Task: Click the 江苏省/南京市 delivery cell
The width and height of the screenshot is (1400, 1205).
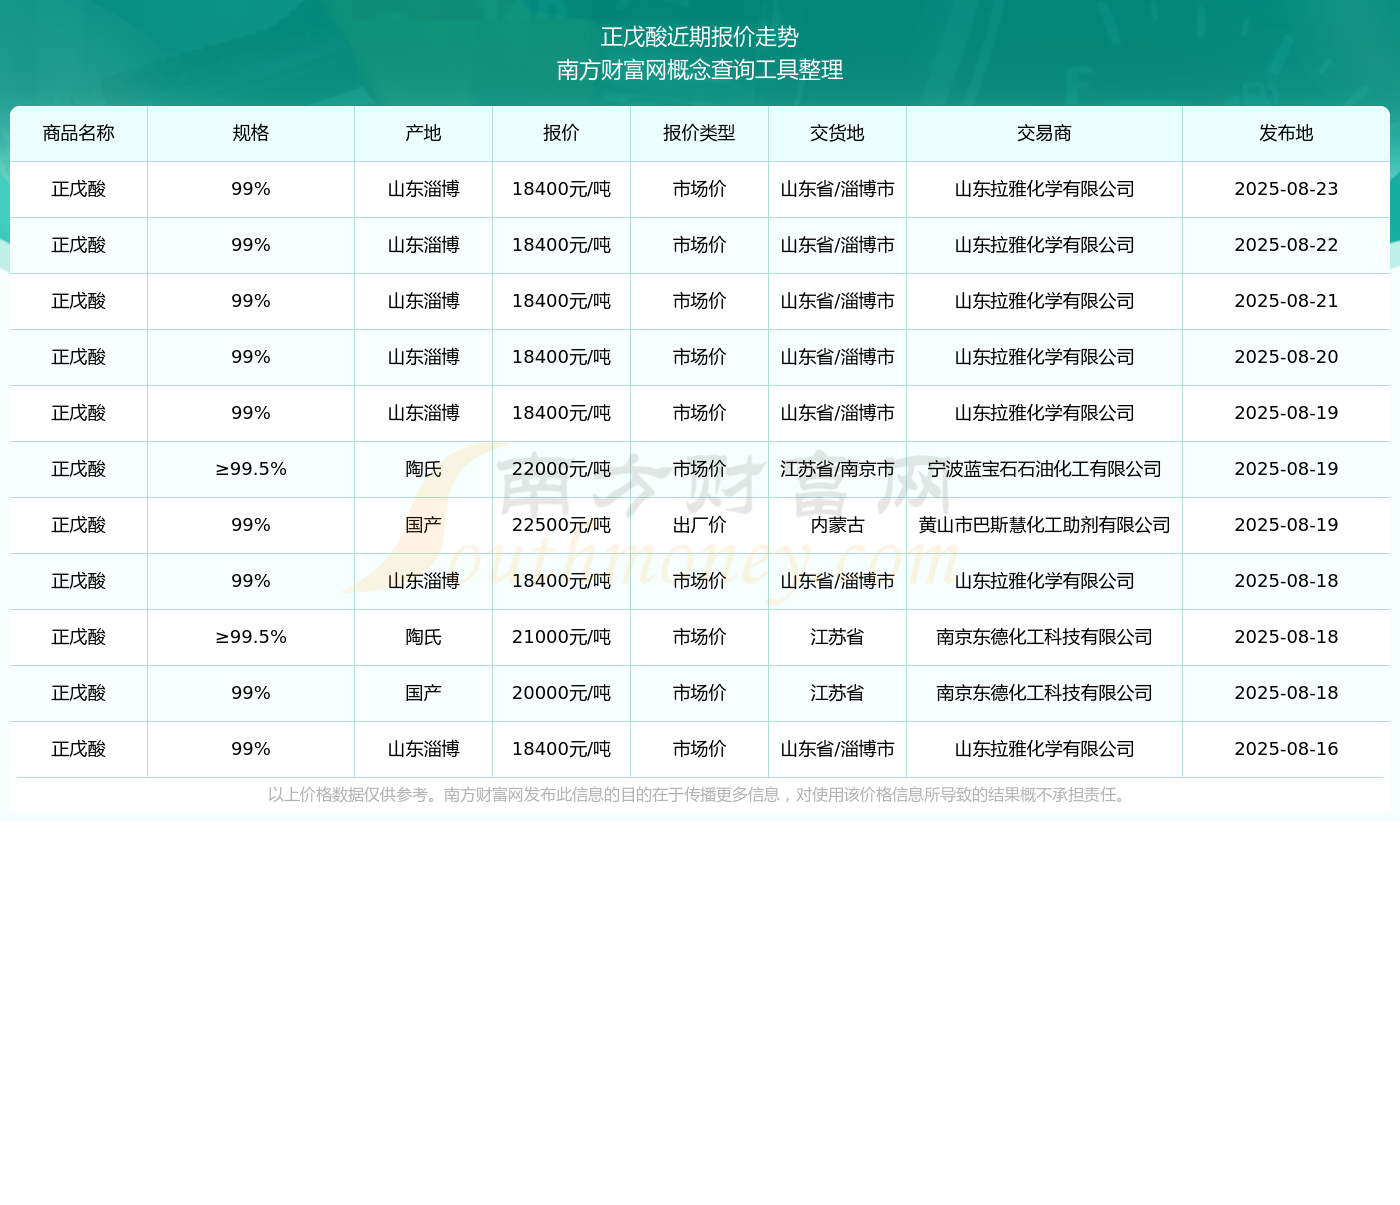Action: click(x=838, y=469)
